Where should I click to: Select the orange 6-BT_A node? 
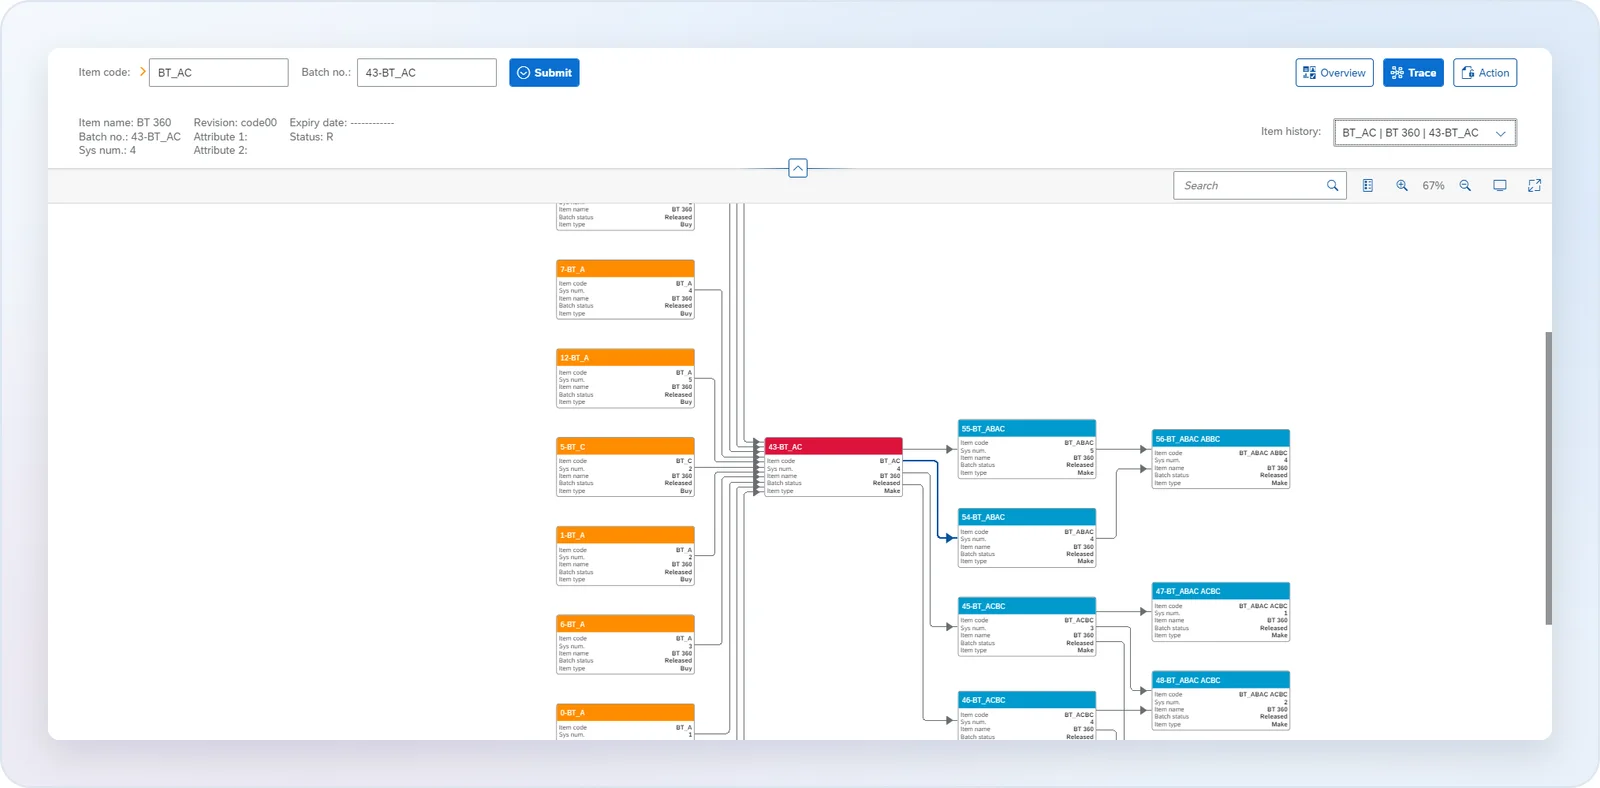coord(625,645)
